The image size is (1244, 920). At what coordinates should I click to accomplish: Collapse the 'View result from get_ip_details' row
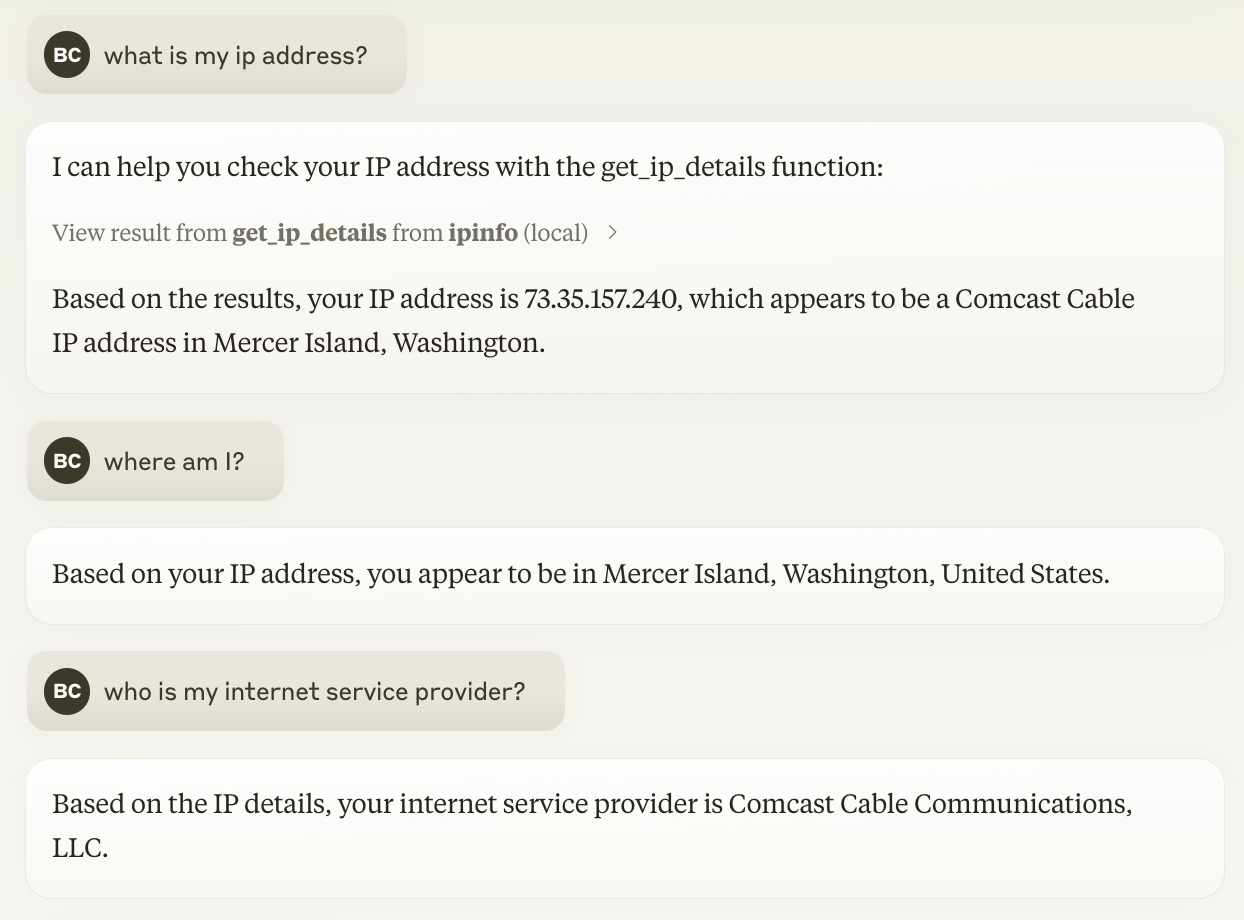(x=330, y=232)
